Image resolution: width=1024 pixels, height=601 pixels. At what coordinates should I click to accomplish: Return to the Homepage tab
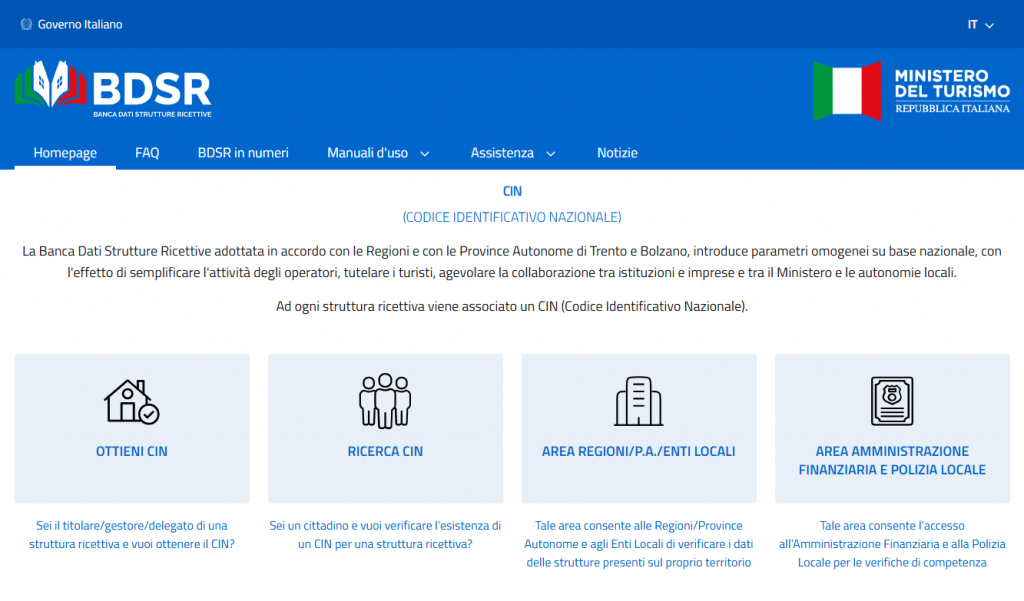65,153
